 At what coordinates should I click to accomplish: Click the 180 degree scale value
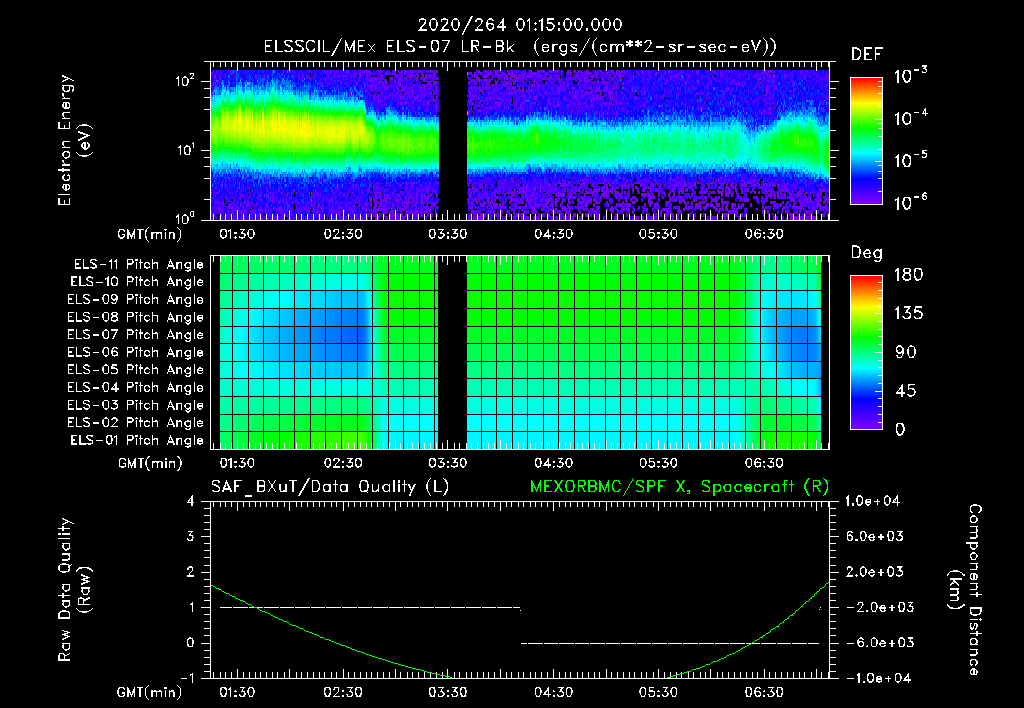point(909,274)
